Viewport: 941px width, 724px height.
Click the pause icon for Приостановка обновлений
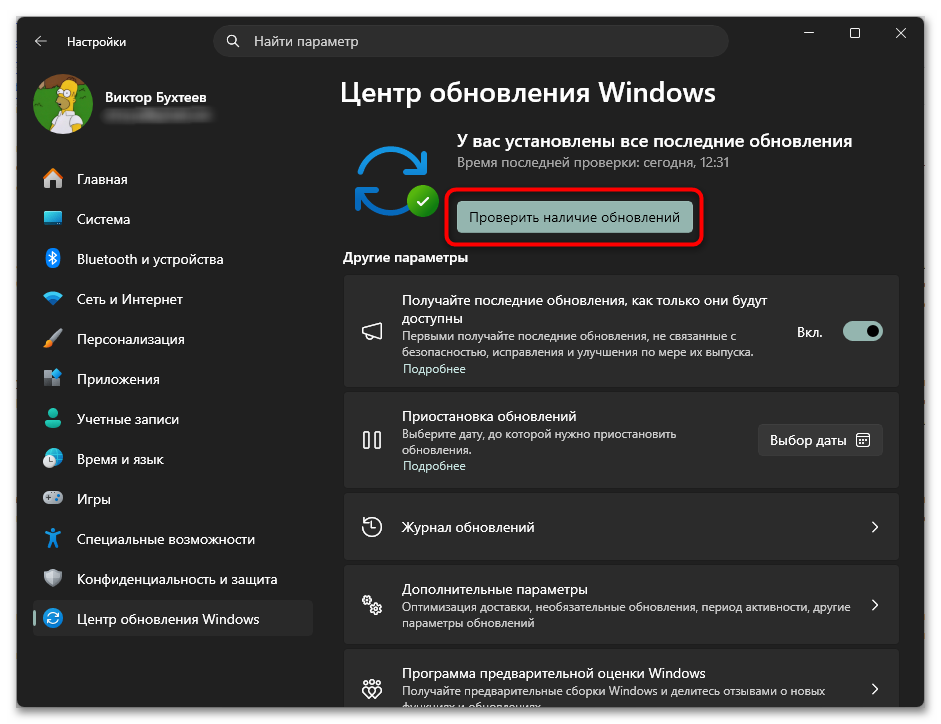click(372, 440)
